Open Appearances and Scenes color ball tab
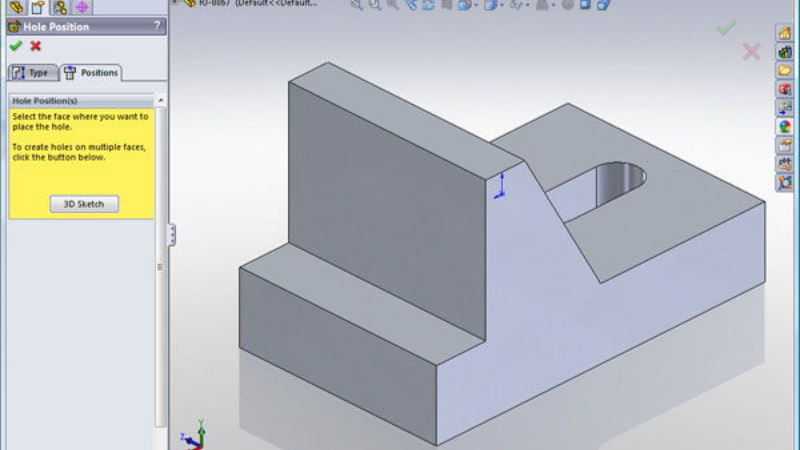The height and width of the screenshot is (450, 800). tap(785, 127)
